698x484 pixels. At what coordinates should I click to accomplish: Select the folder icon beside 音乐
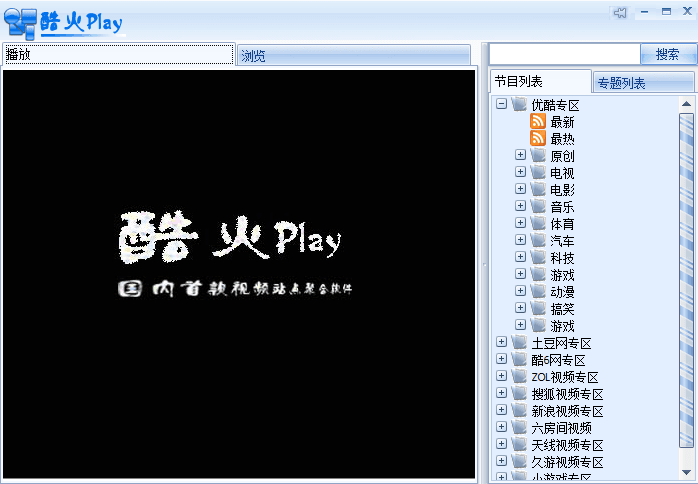coord(538,207)
